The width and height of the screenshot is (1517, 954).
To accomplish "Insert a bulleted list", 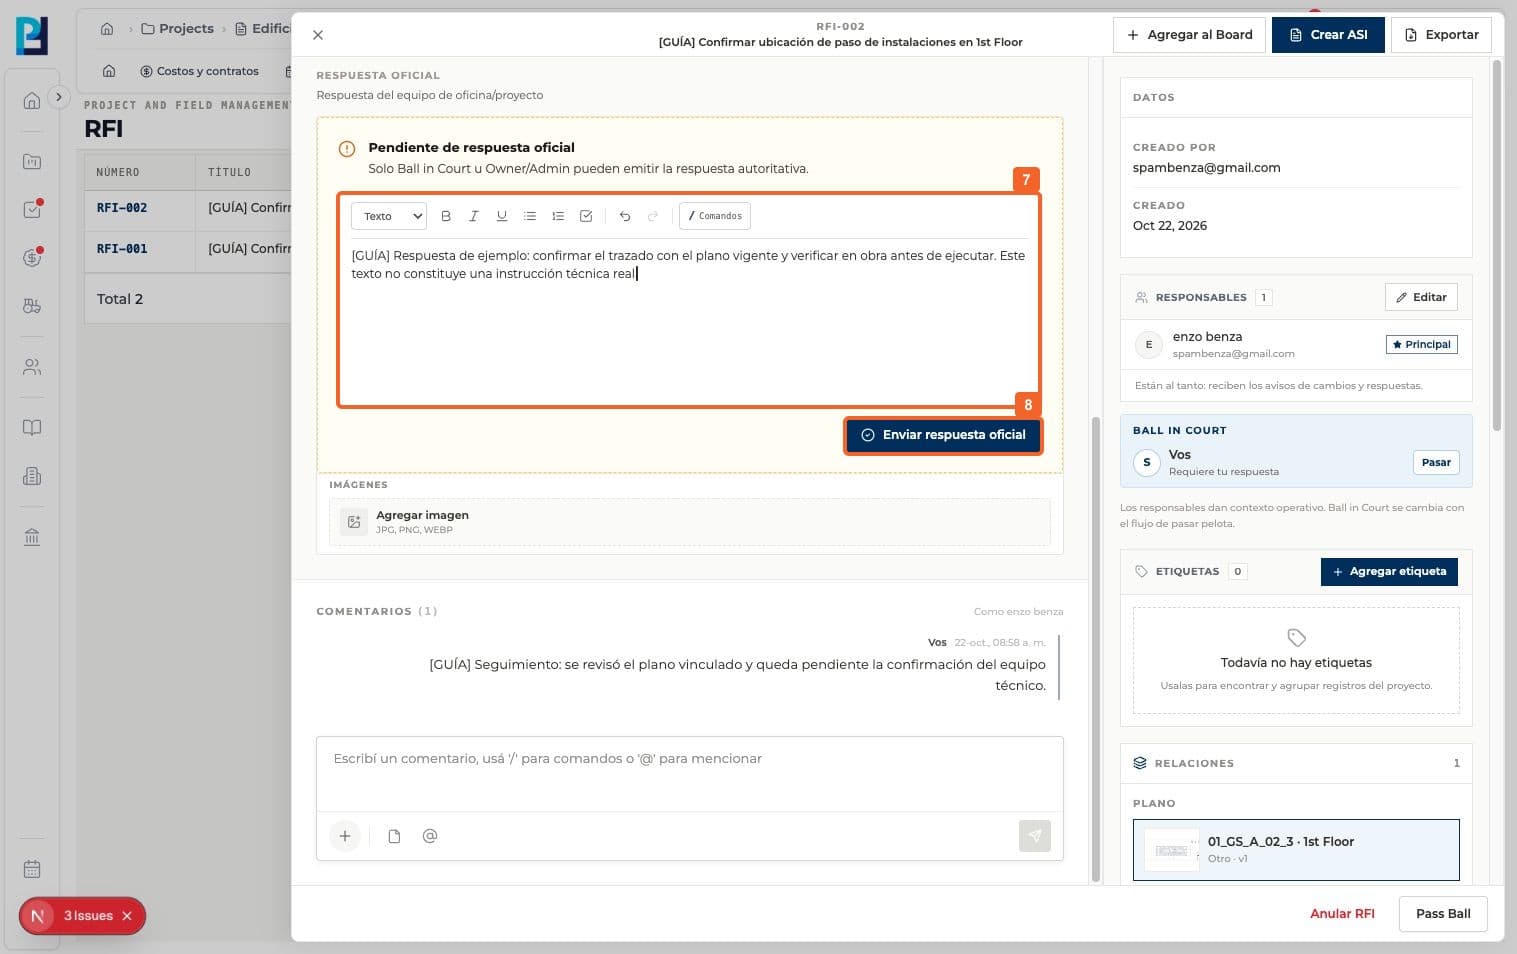I will tap(530, 216).
